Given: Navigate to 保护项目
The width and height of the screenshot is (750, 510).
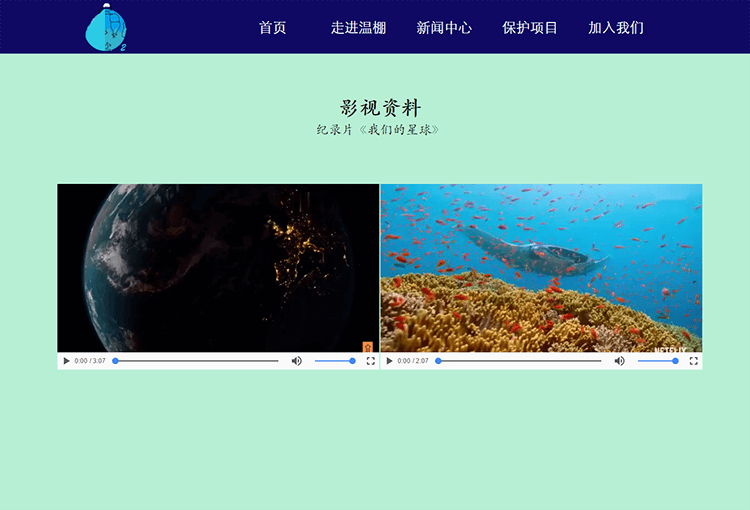Looking at the screenshot, I should coord(530,28).
